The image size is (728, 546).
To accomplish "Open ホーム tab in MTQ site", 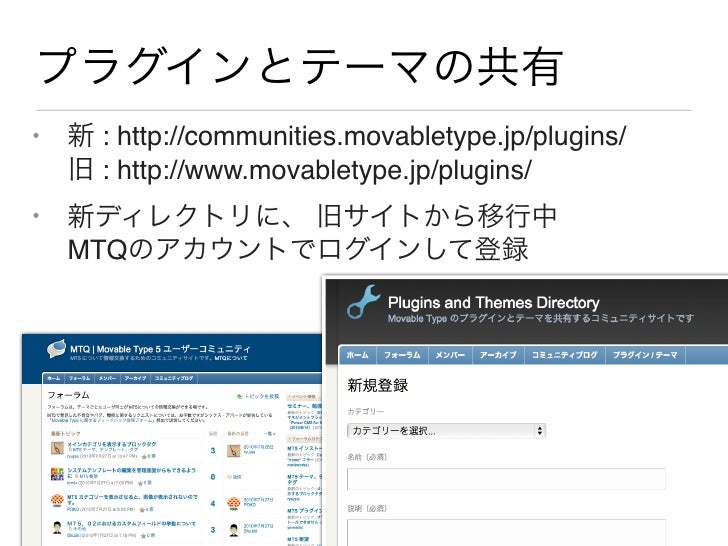I will coord(54,378).
